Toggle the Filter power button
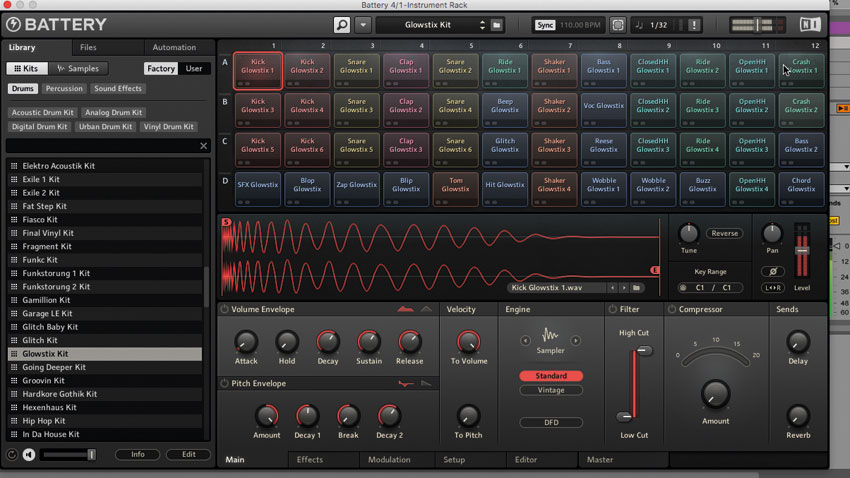 [613, 309]
